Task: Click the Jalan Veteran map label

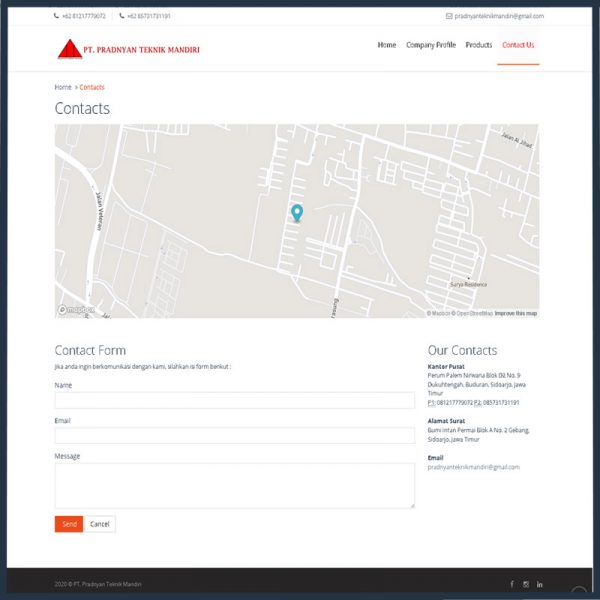Action: point(99,211)
